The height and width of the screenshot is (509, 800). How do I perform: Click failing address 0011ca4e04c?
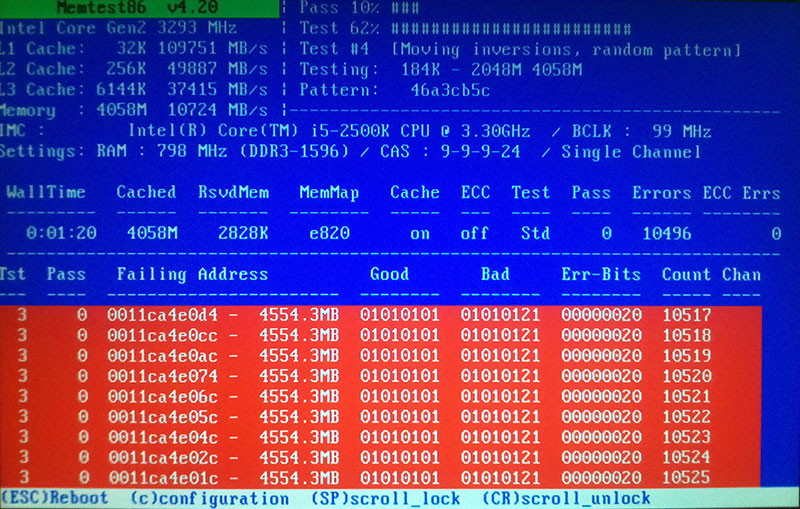point(162,437)
